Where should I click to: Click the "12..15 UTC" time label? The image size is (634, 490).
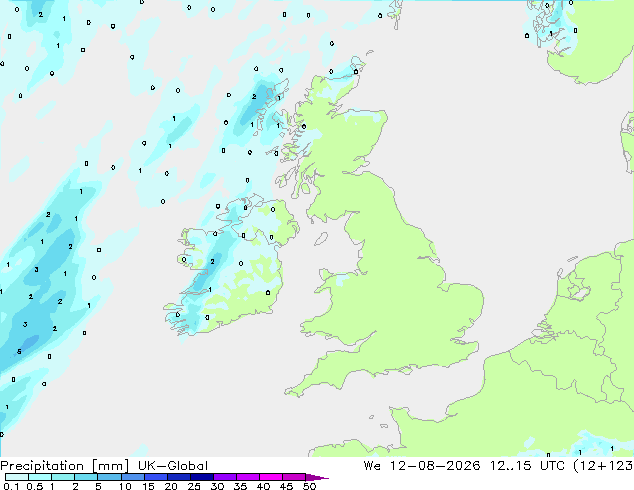527,466
